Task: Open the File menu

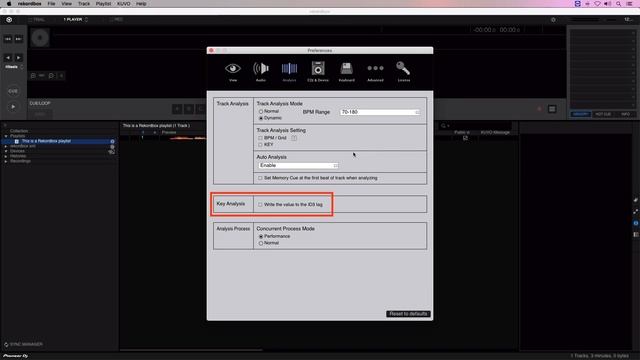Action: [x=51, y=4]
